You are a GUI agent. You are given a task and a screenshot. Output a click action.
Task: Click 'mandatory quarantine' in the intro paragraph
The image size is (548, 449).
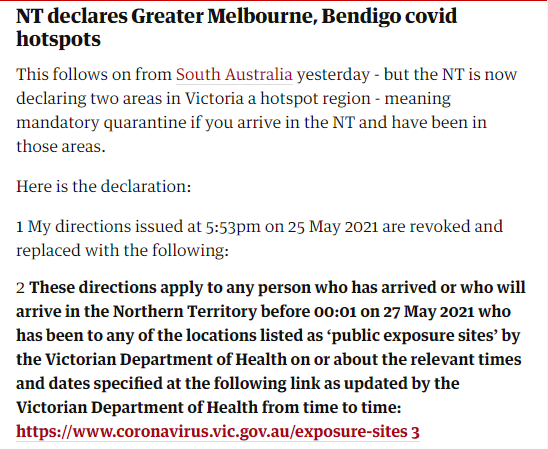pos(101,123)
